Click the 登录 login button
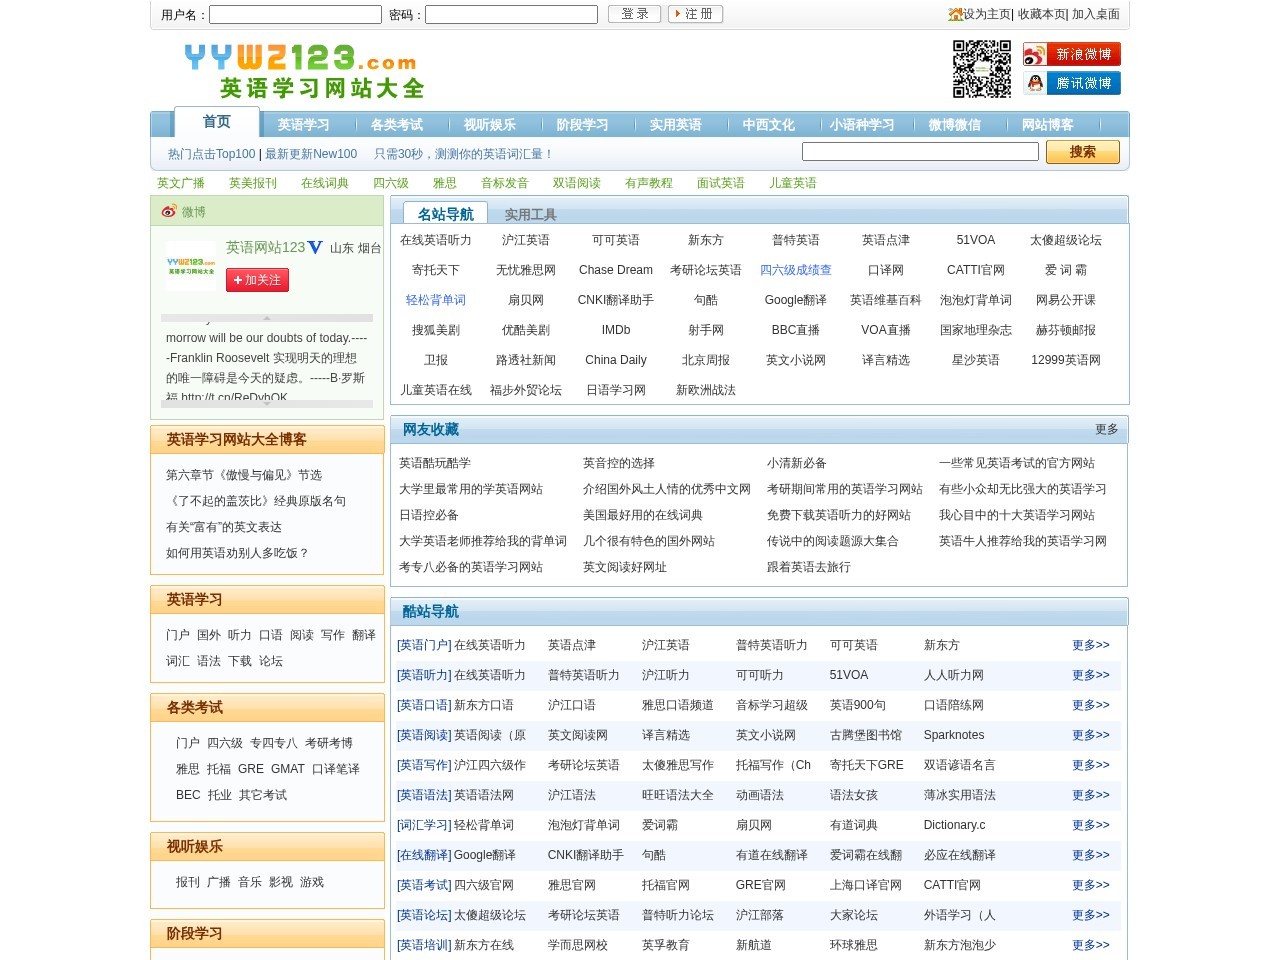 click(x=634, y=14)
